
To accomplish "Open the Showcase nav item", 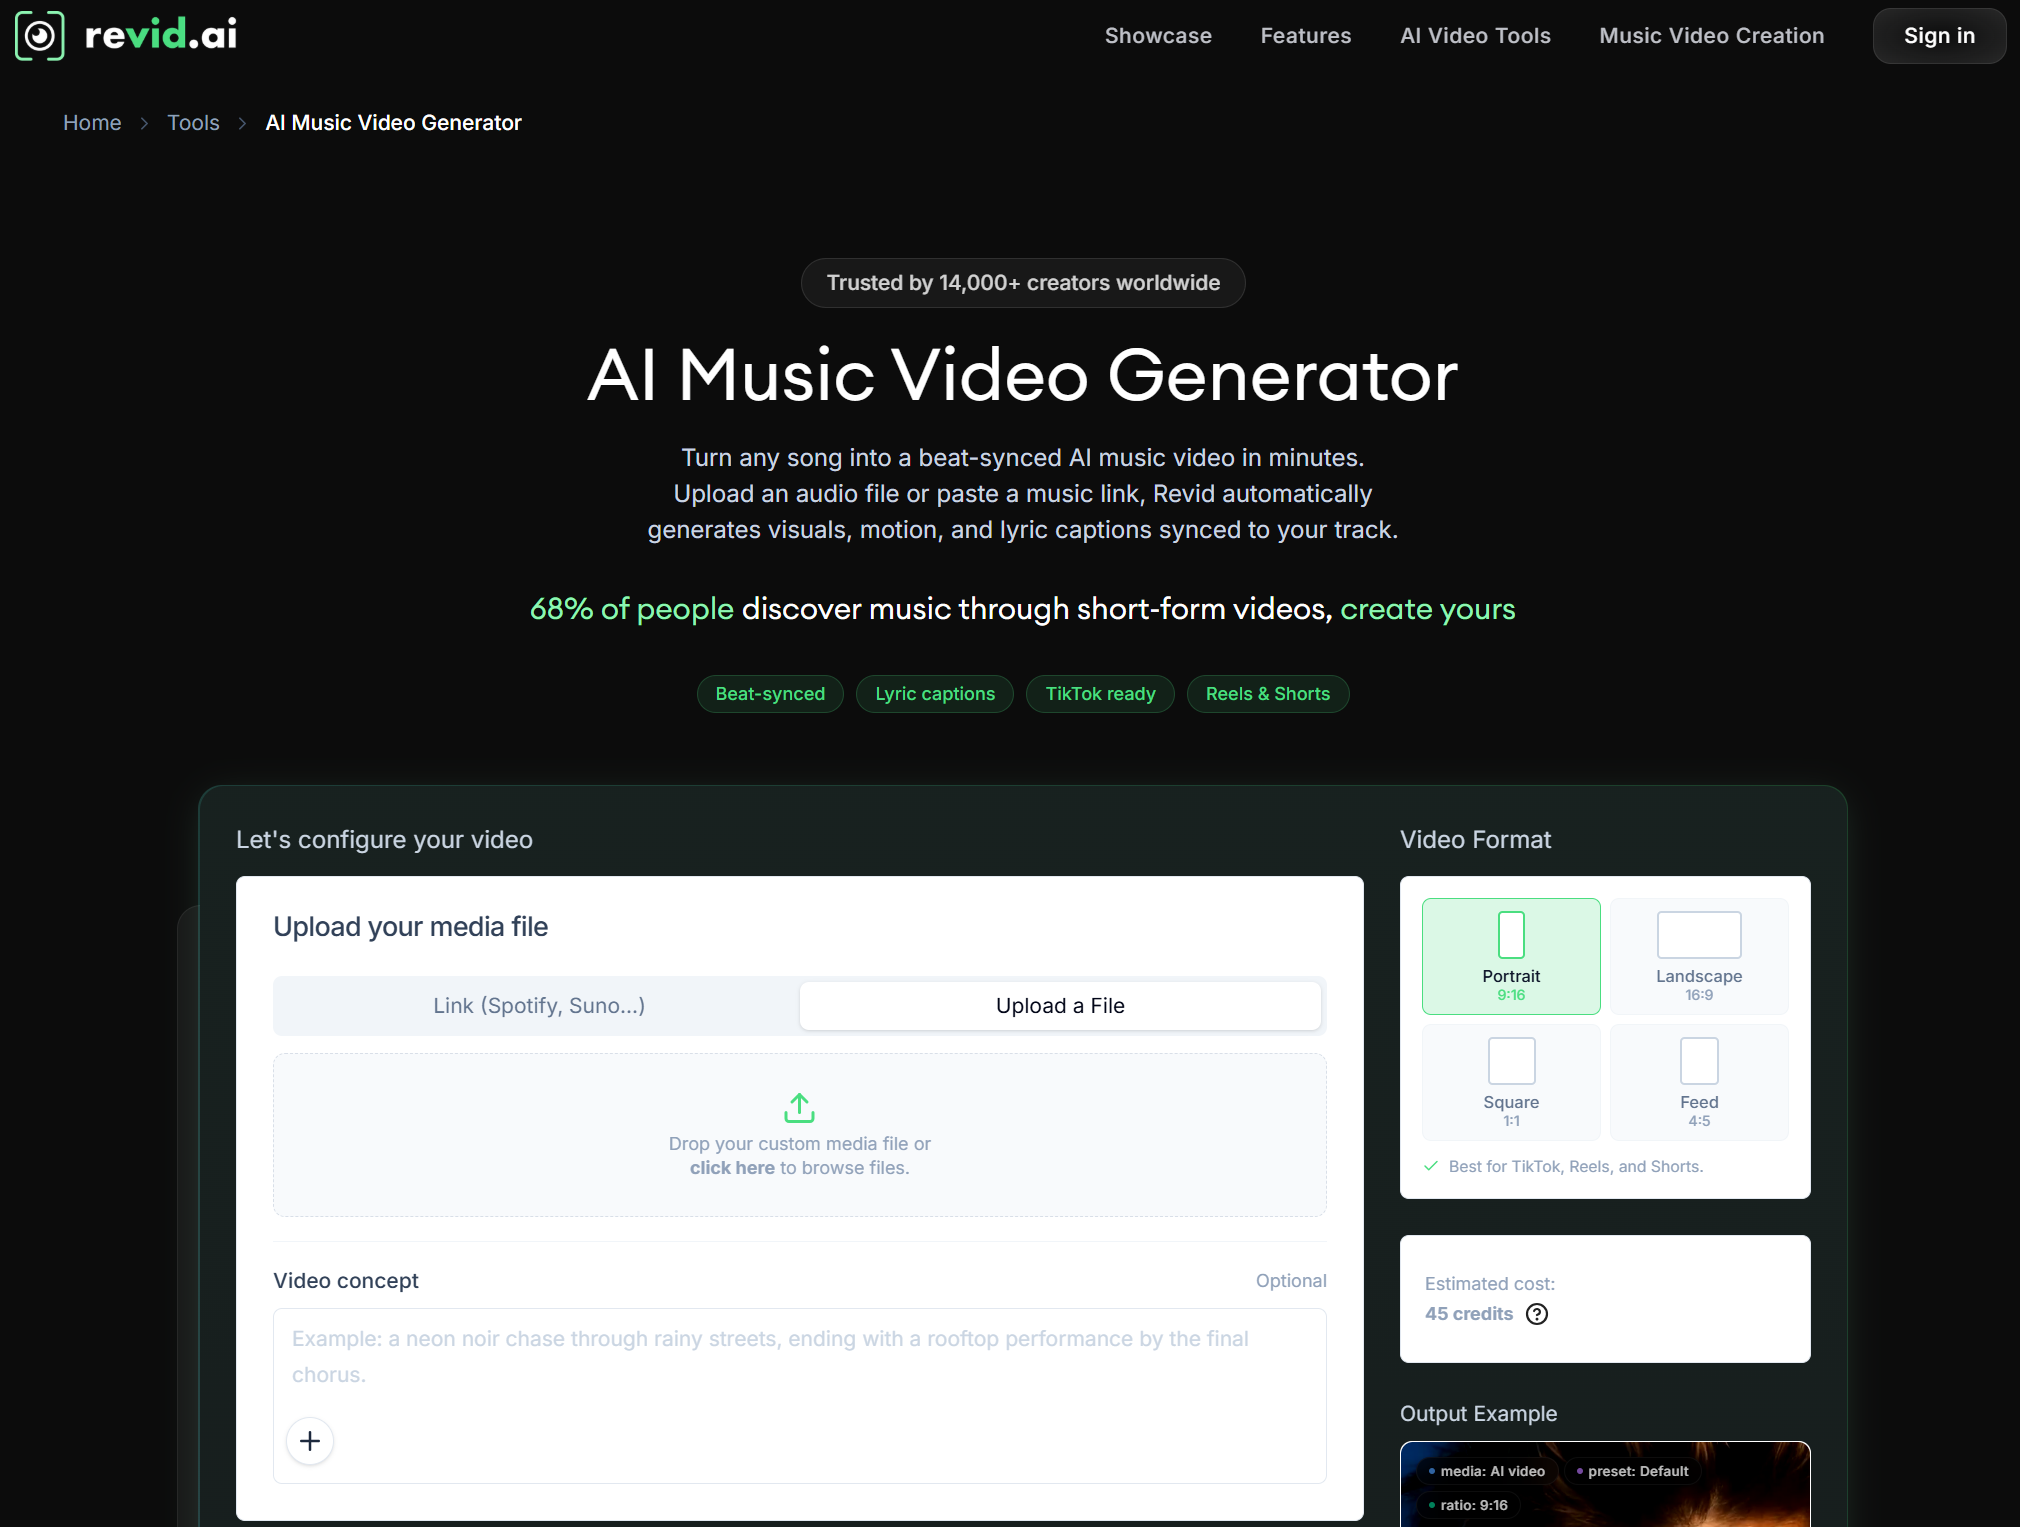I will 1158,36.
